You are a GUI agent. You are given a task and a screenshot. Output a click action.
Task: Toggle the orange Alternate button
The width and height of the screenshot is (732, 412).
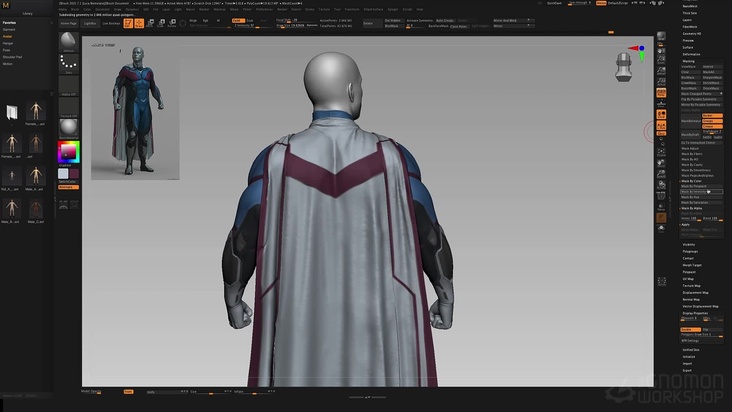(x=68, y=187)
